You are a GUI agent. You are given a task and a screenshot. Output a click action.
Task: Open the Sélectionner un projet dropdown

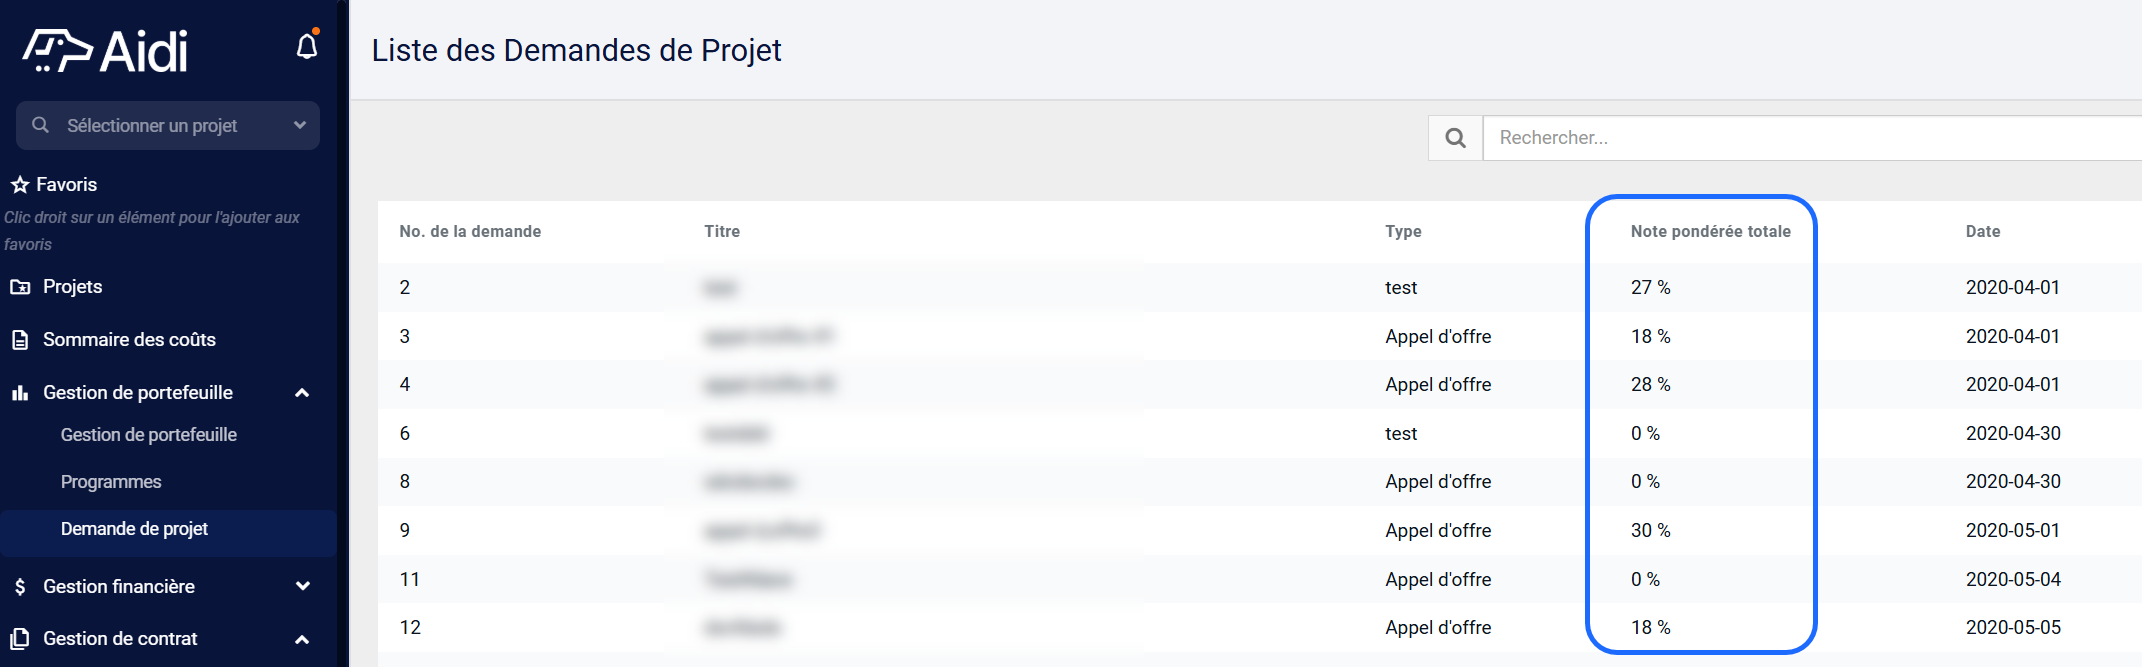pyautogui.click(x=168, y=126)
